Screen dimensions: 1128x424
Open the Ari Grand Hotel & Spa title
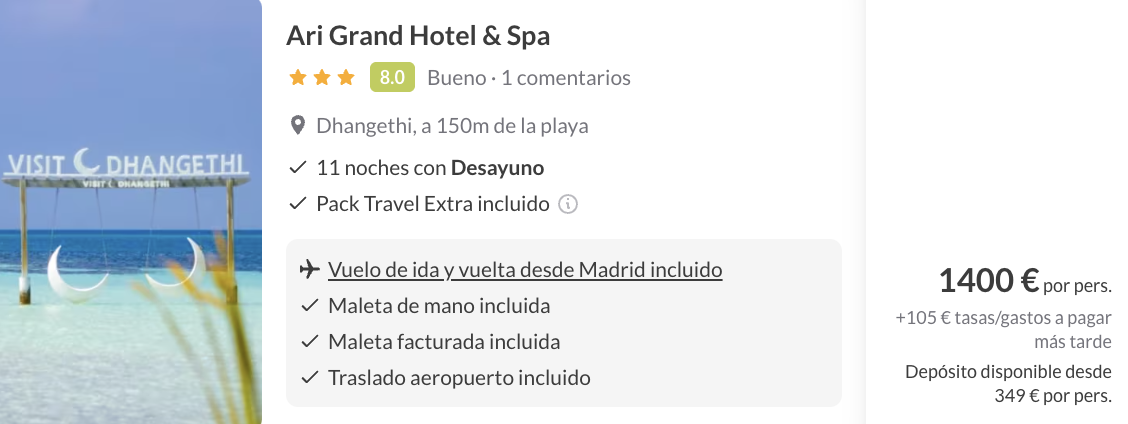(418, 36)
